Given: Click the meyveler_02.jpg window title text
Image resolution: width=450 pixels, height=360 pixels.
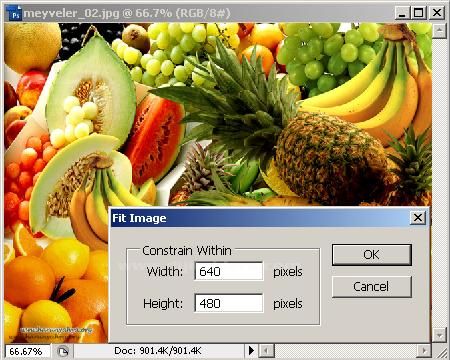Looking at the screenshot, I should 127,13.
